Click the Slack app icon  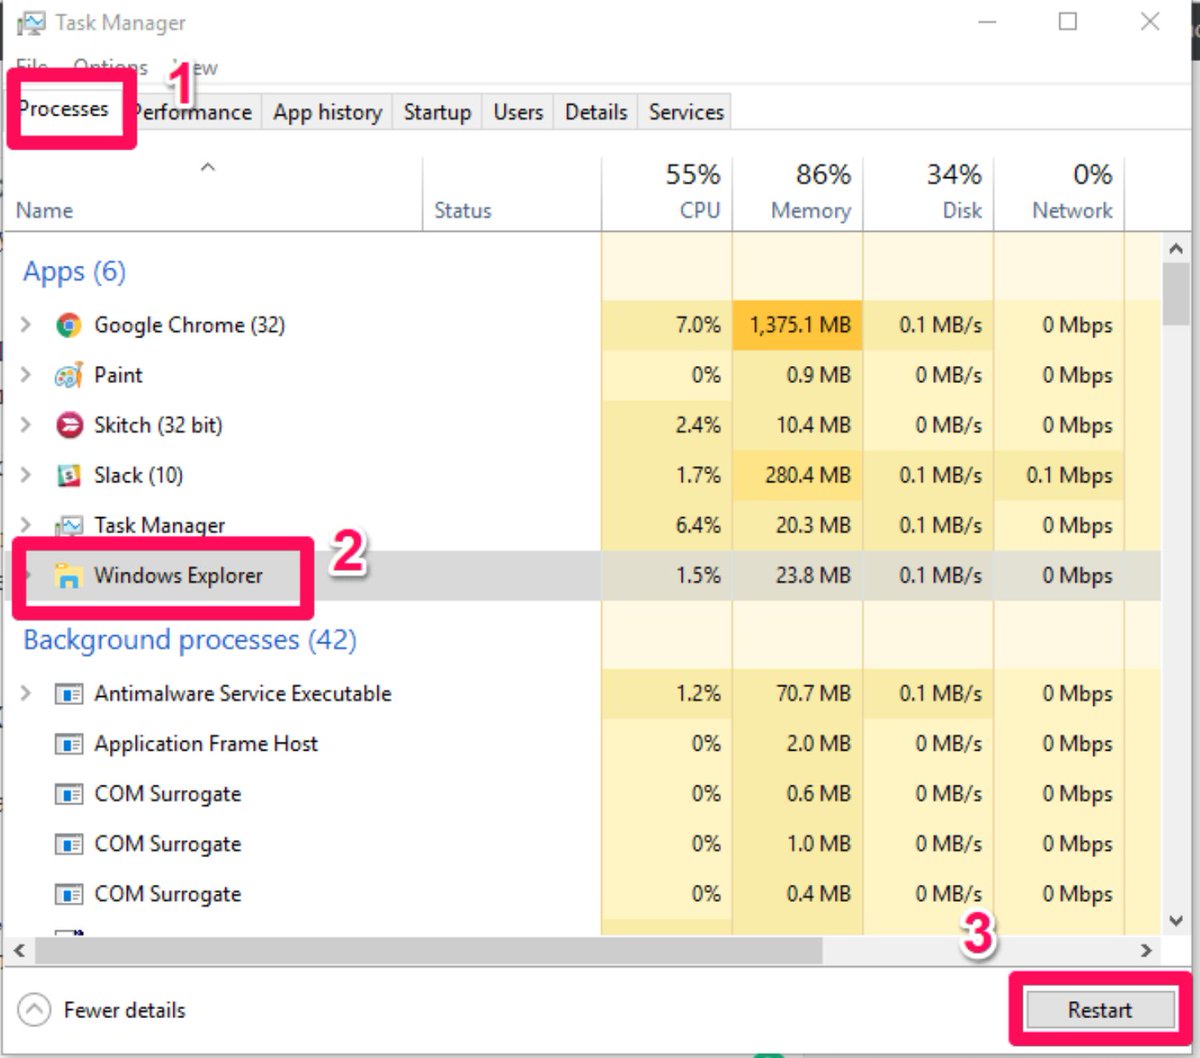click(x=68, y=475)
